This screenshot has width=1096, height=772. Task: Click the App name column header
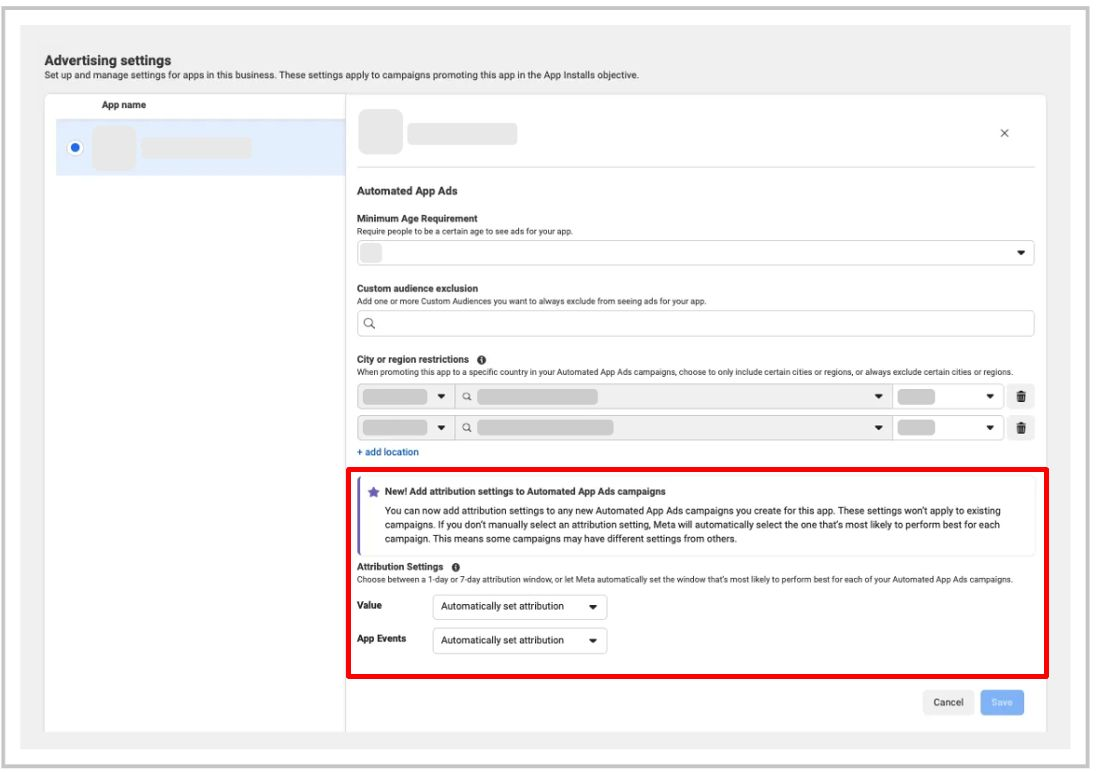point(124,105)
